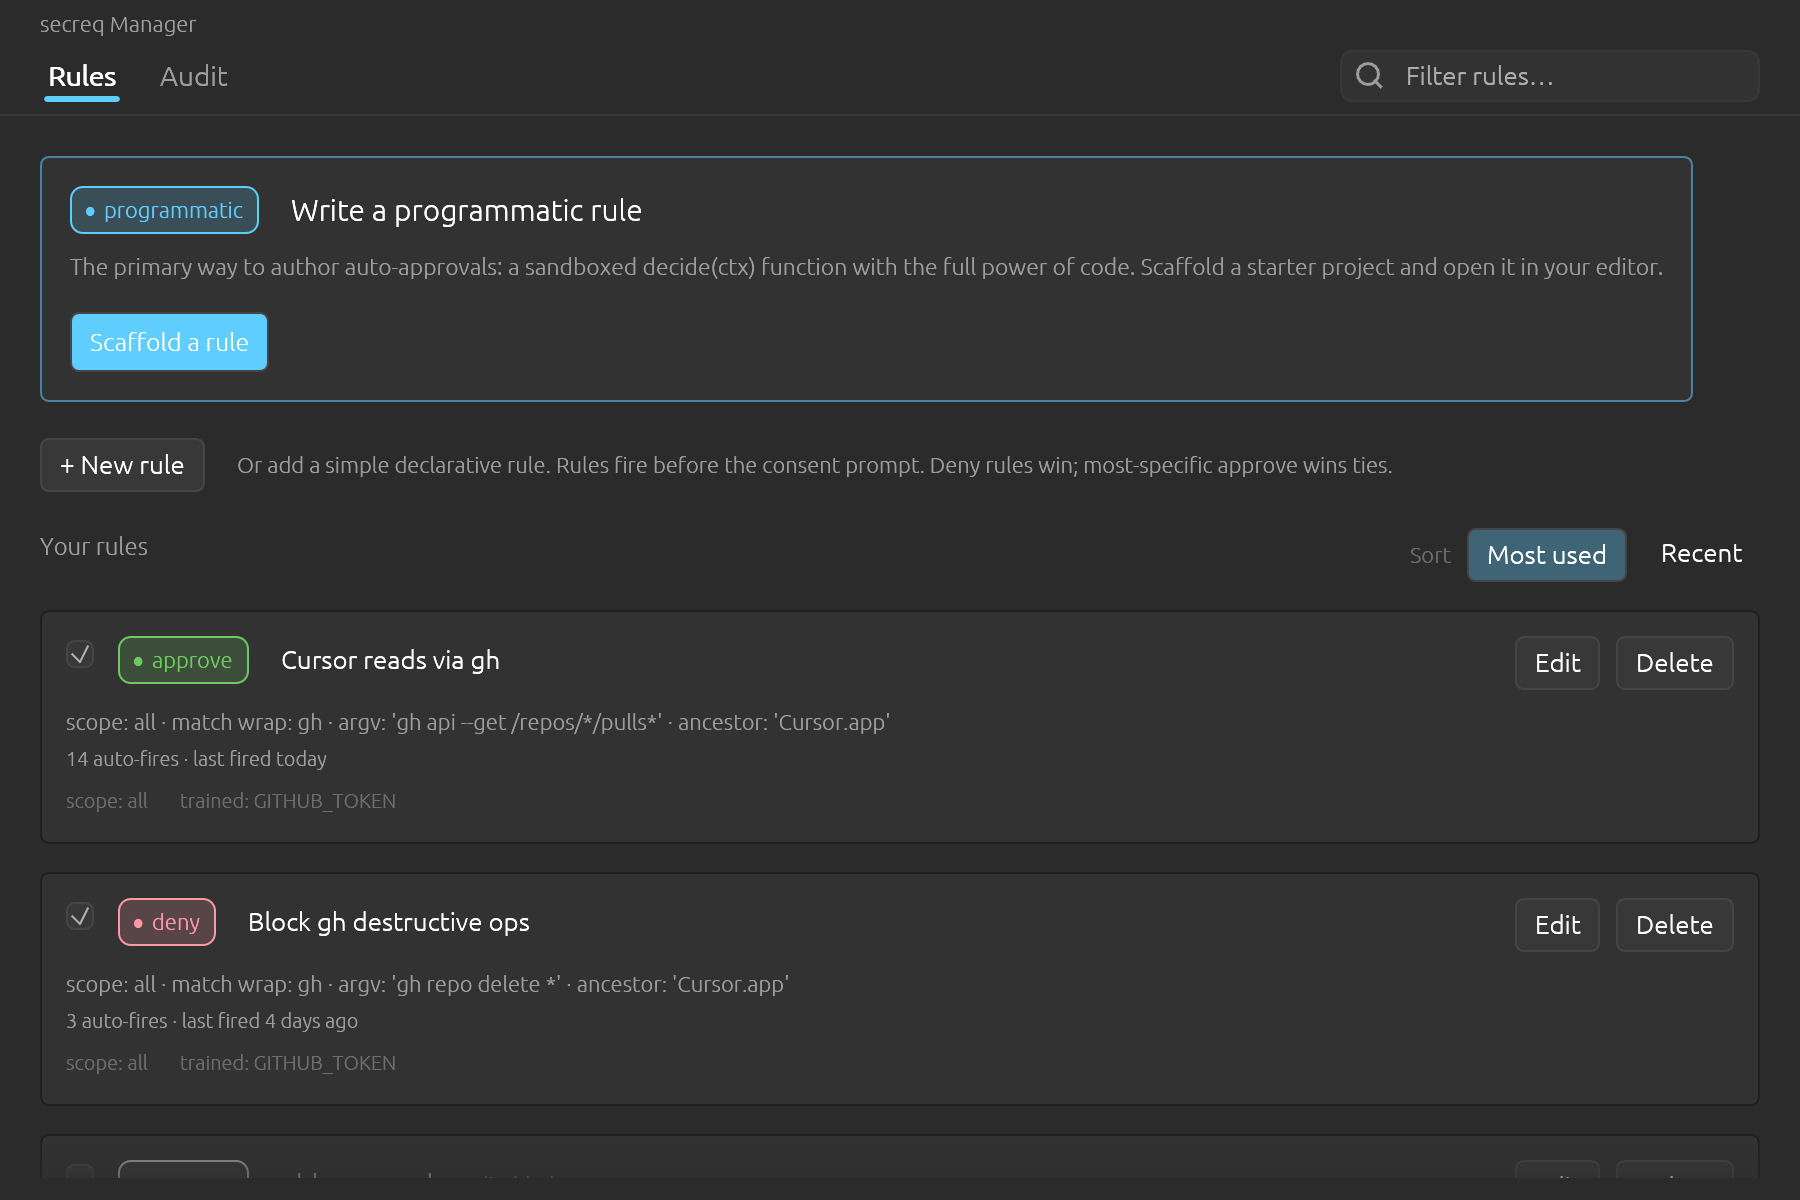
Task: Toggle the Cursor reads via gh checkbox
Action: click(x=80, y=654)
